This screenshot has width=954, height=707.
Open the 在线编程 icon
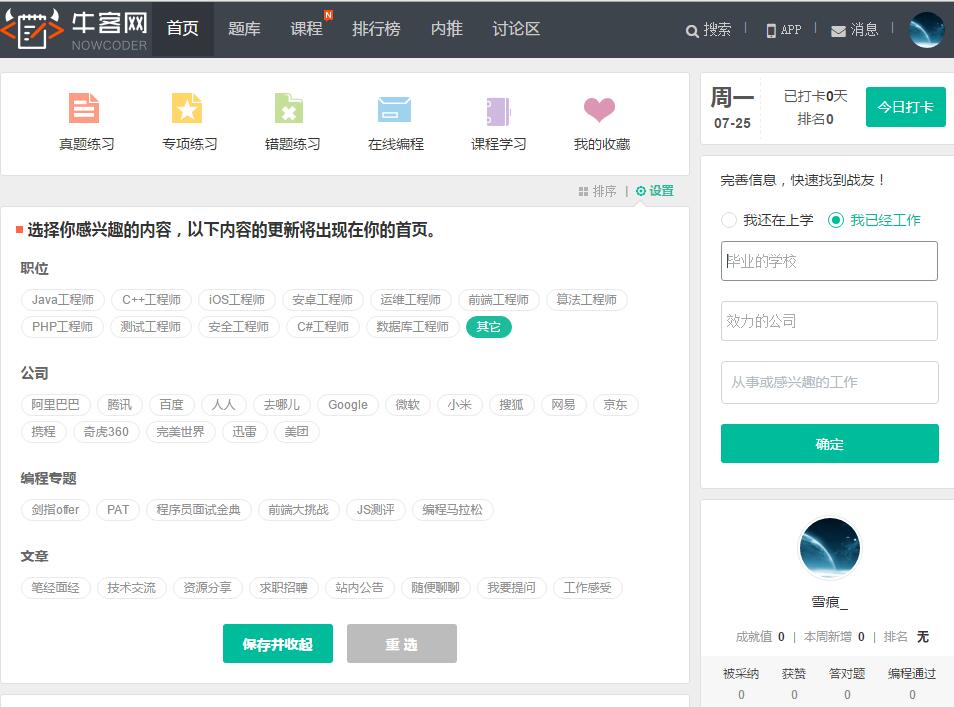point(394,108)
